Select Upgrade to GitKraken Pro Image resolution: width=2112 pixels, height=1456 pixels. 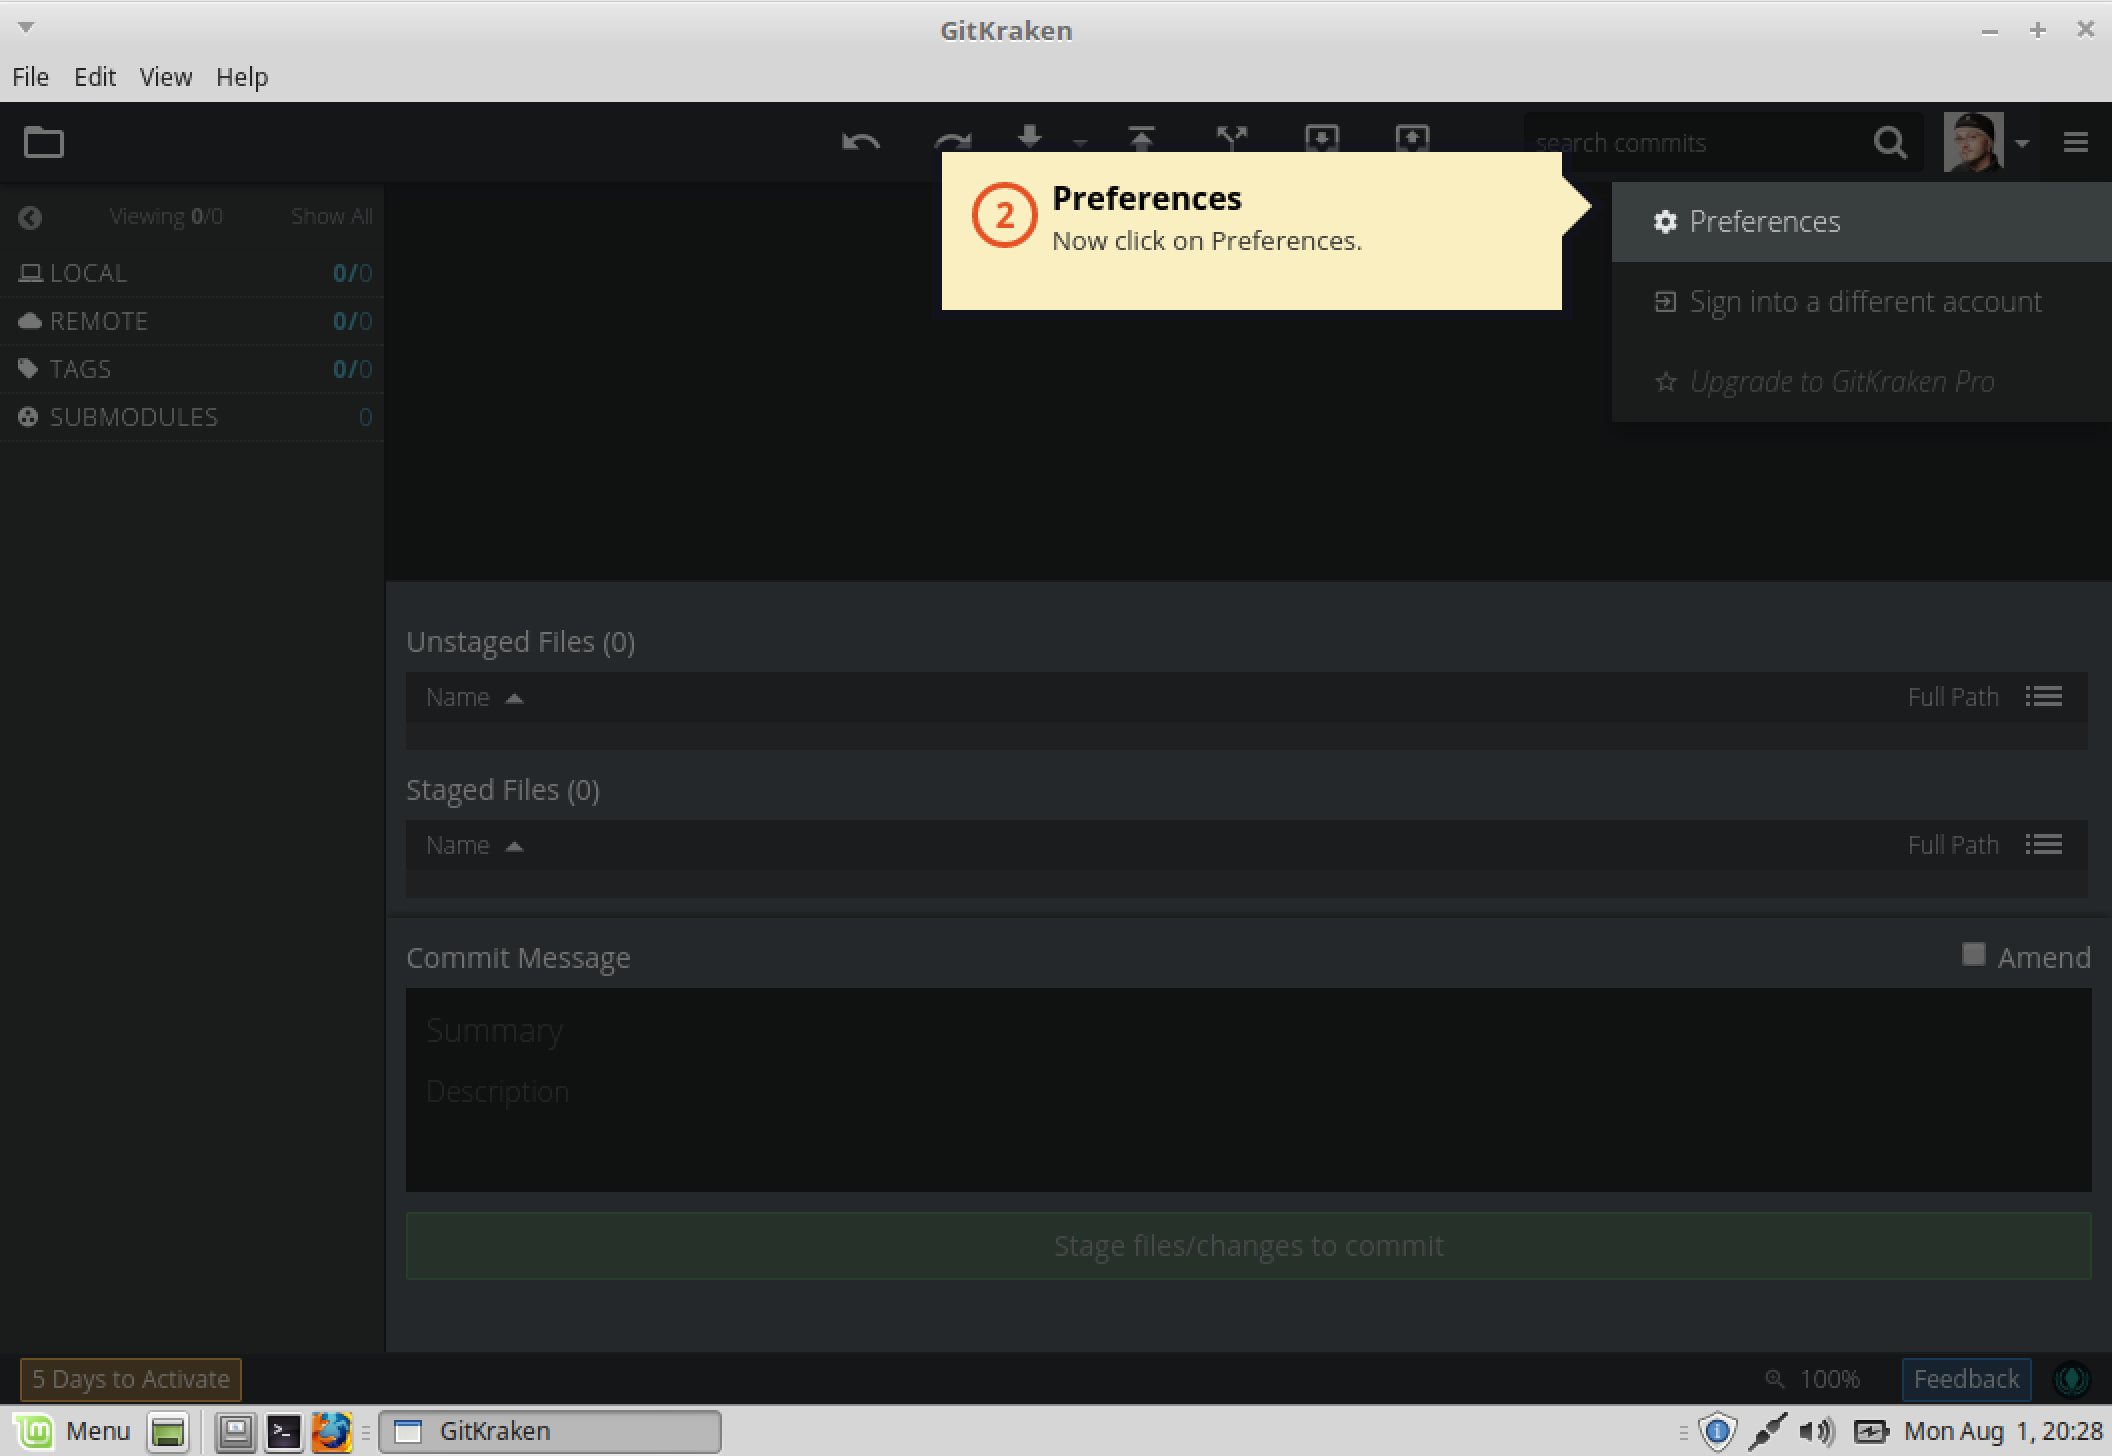(x=1861, y=381)
